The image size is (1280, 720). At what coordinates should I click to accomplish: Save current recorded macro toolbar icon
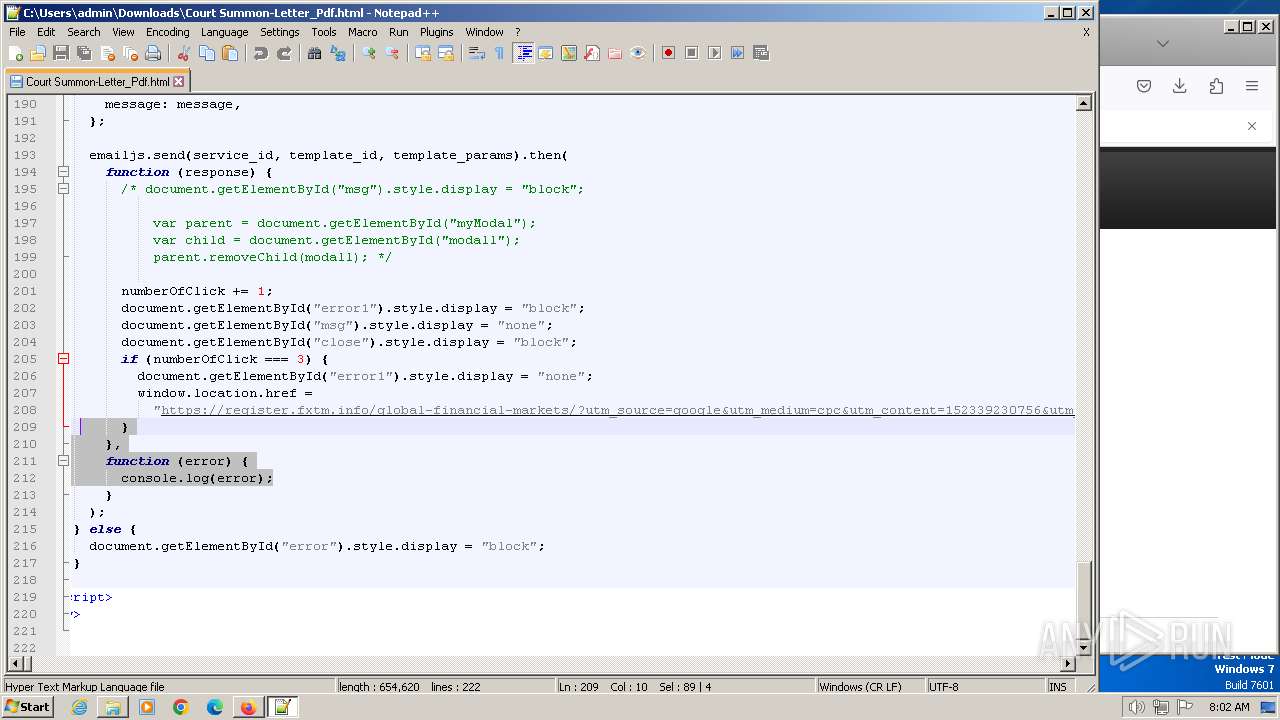760,53
